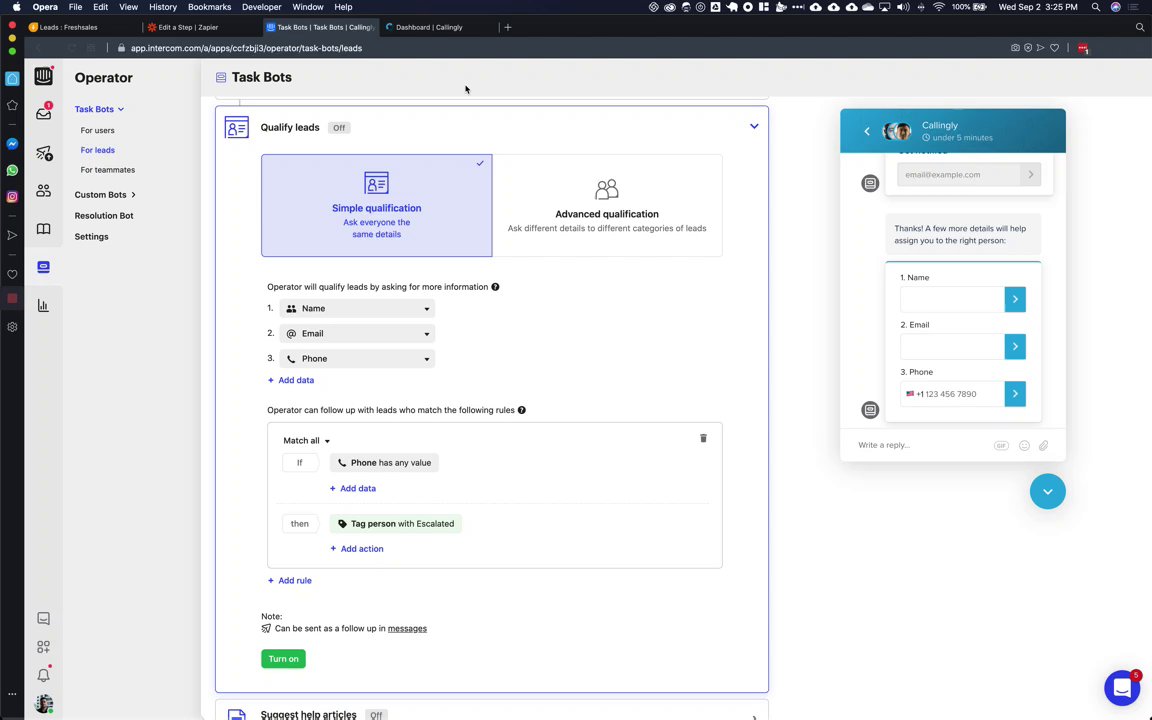The height and width of the screenshot is (720, 1152).
Task: Open Operator Settings in sidebar
Action: pos(91,237)
